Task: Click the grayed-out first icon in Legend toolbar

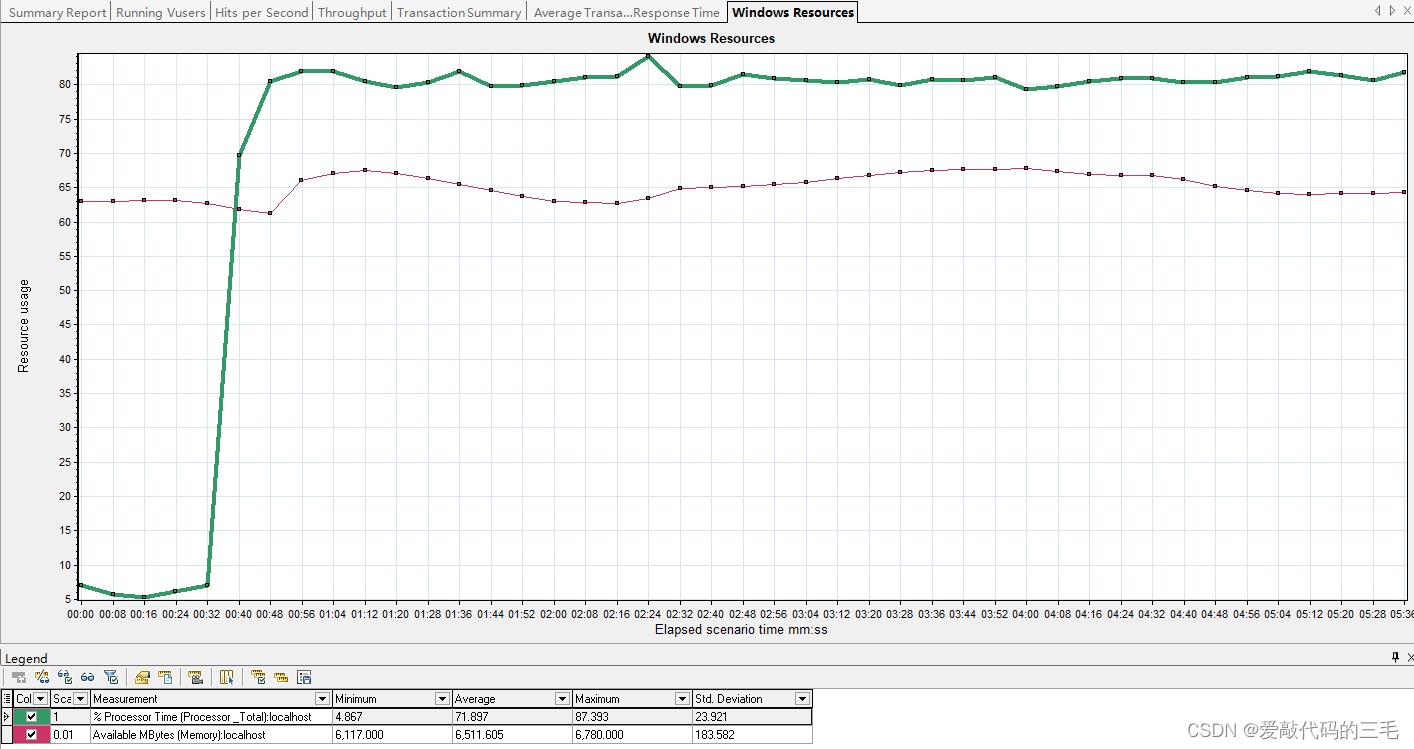Action: (x=19, y=677)
